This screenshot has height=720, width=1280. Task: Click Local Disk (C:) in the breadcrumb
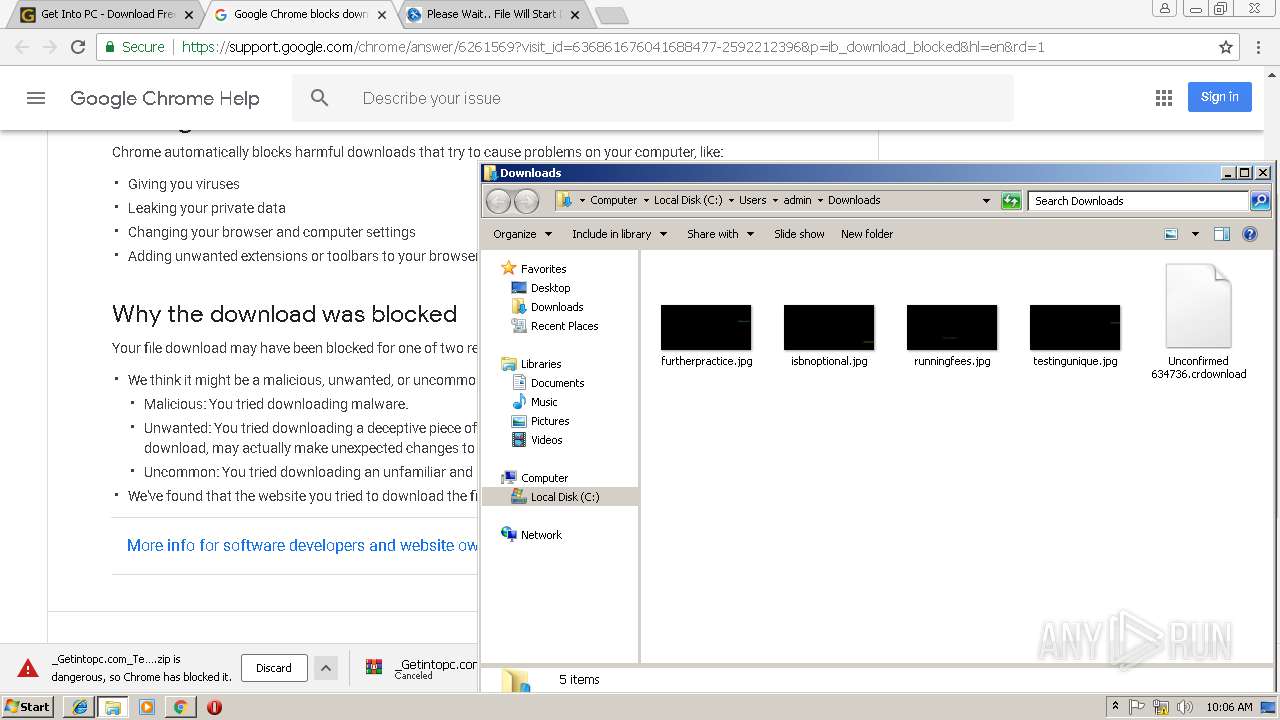[x=688, y=200]
